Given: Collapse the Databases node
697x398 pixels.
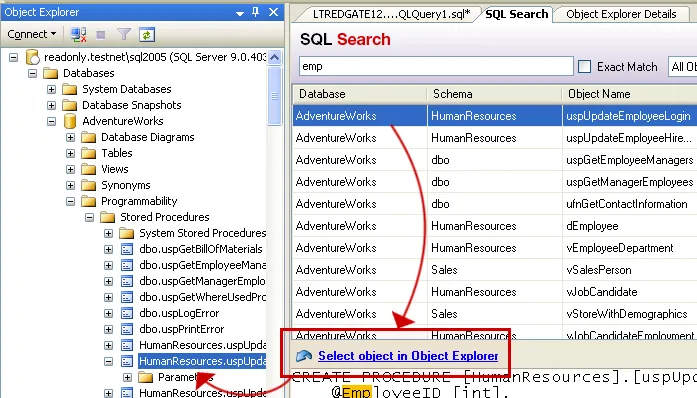Looking at the screenshot, I should [x=32, y=73].
